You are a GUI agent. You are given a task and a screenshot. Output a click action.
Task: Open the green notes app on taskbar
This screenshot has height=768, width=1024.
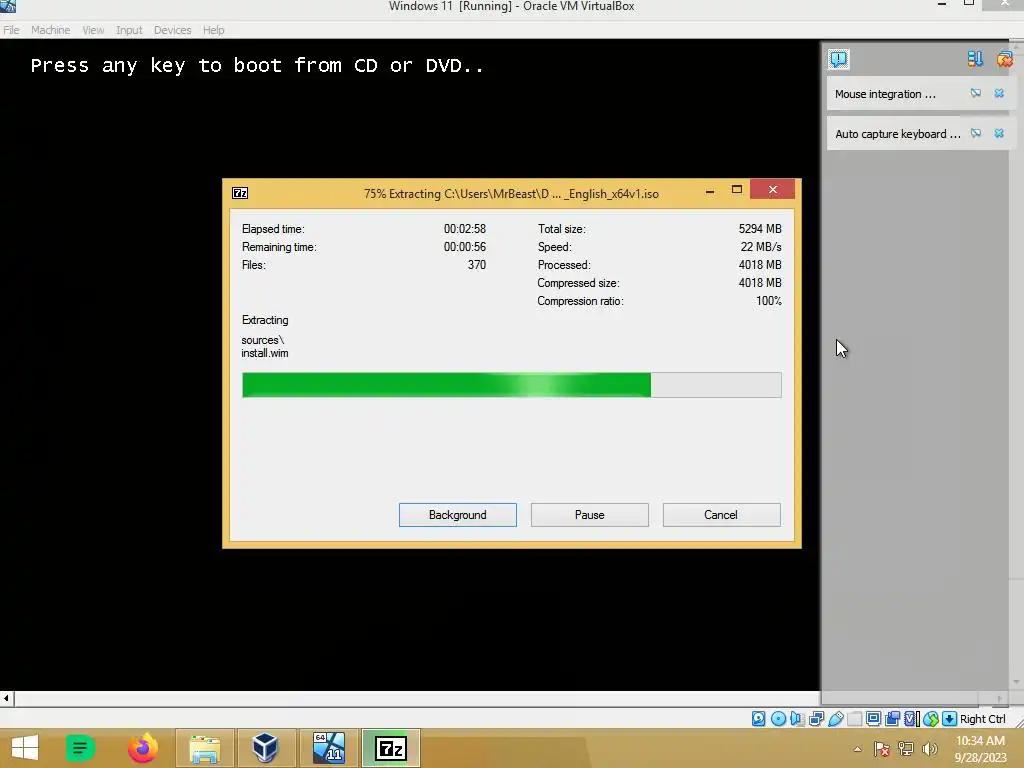coord(80,748)
